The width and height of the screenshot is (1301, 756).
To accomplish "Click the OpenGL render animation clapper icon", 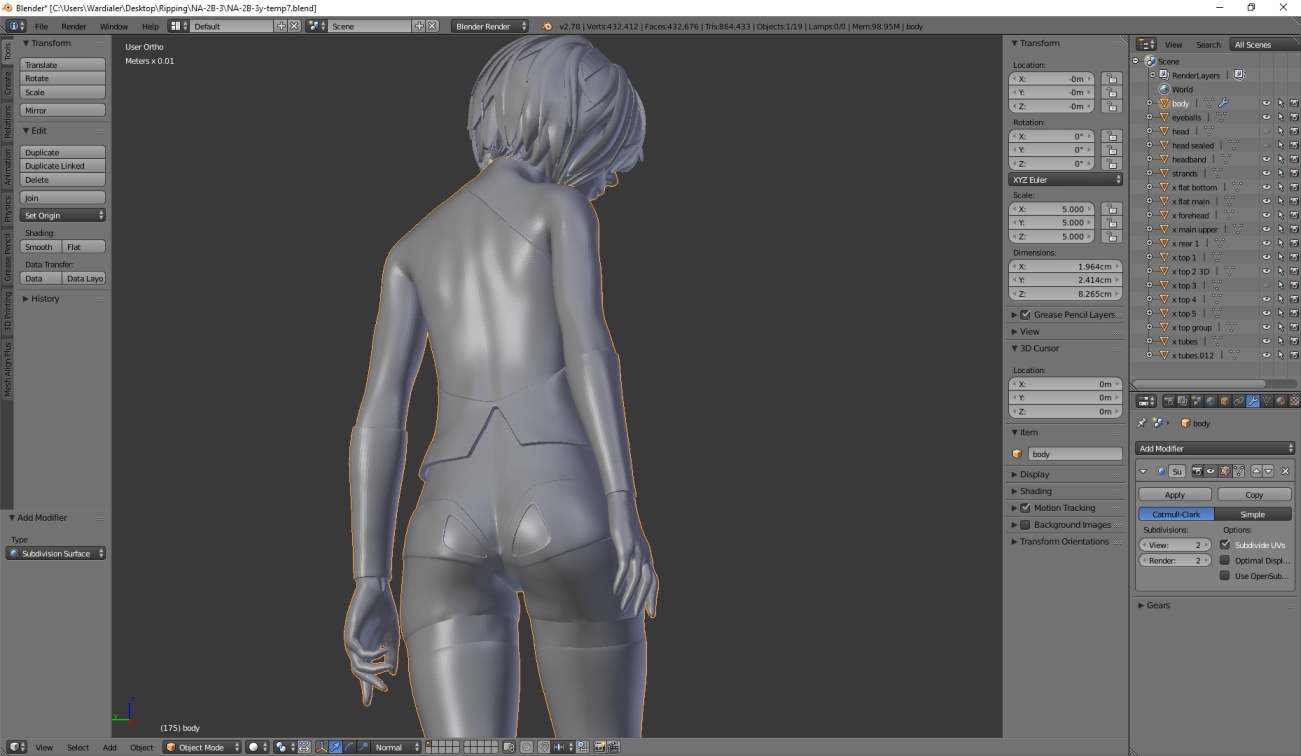I will coord(613,747).
